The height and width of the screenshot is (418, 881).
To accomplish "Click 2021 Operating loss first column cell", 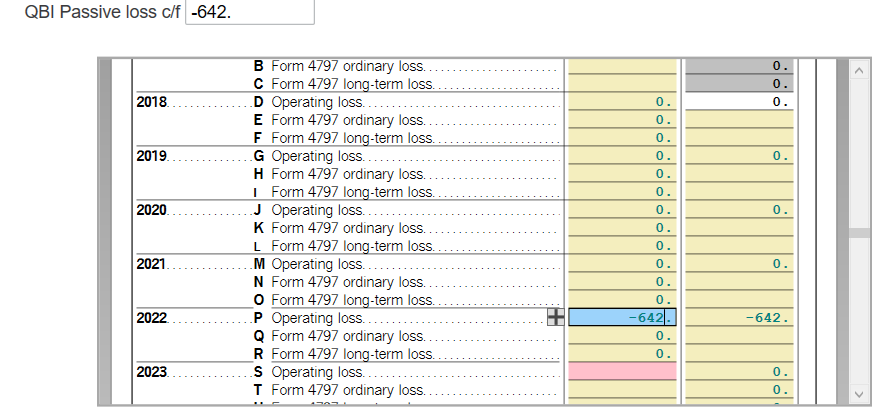I will tap(622, 264).
